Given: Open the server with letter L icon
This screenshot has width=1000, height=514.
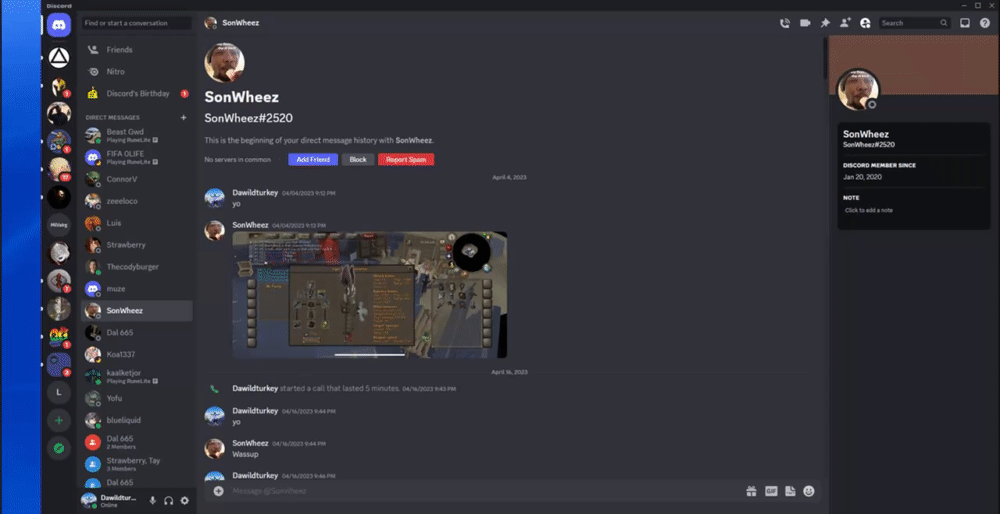Looking at the screenshot, I should tap(59, 392).
